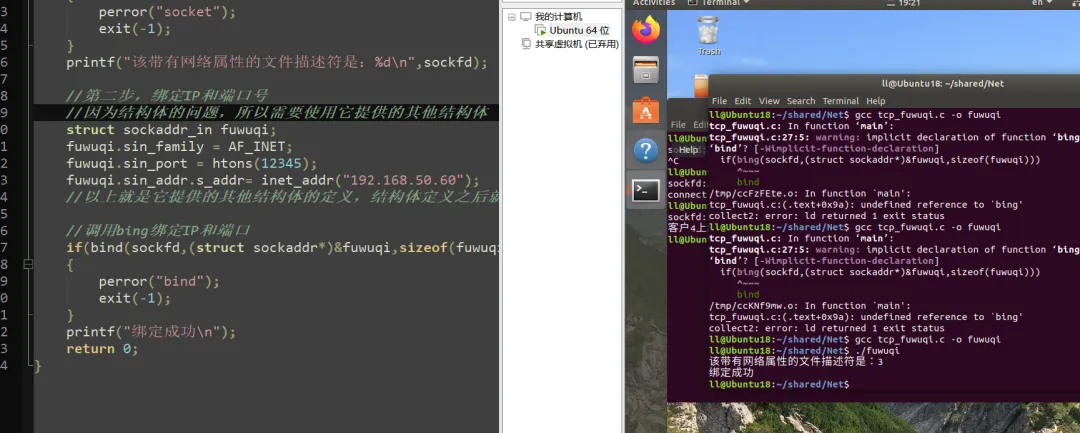Click the comment '//以上就是它提供的其他结构体的定义'
Viewport: 1080px width, 433px height.
[x=282, y=198]
